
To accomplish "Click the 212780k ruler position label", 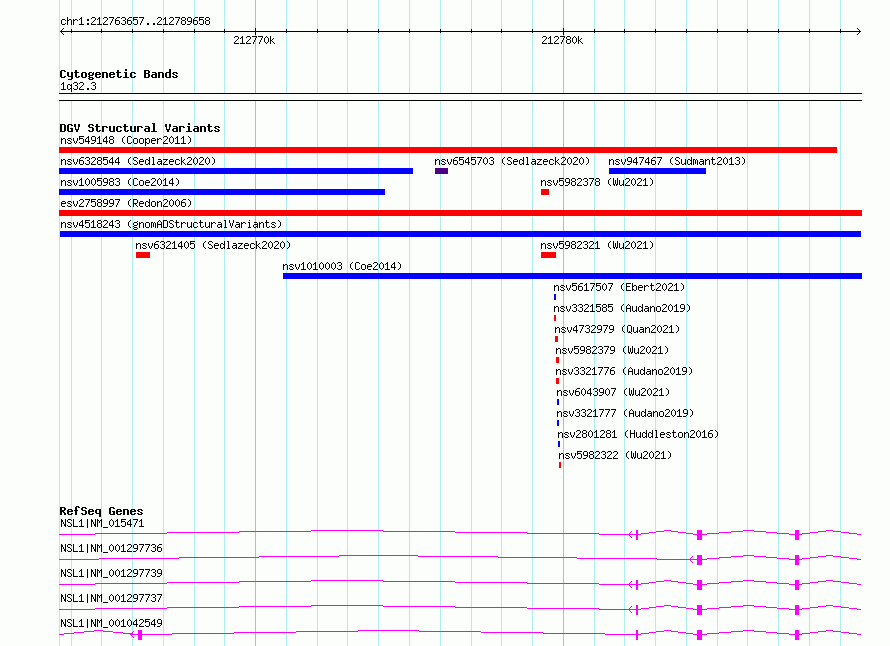I will [x=562, y=40].
